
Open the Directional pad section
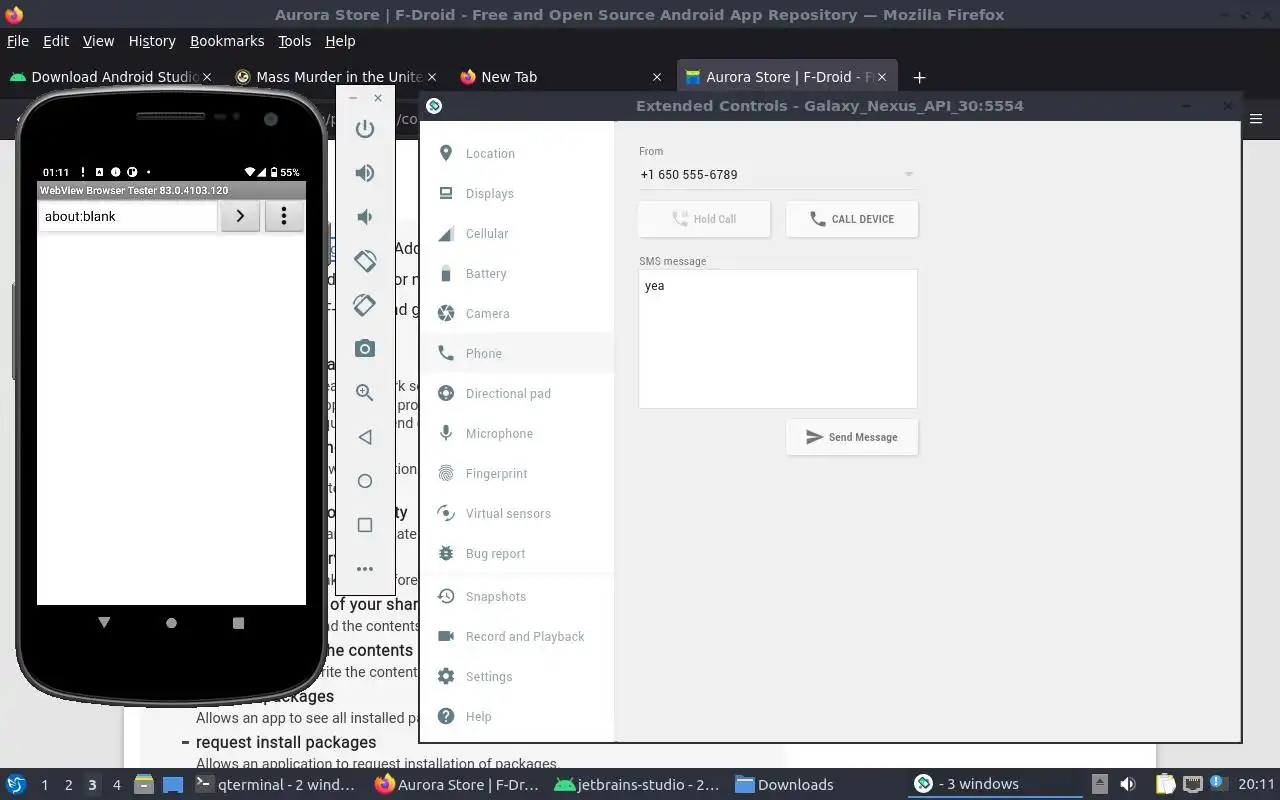click(x=516, y=393)
